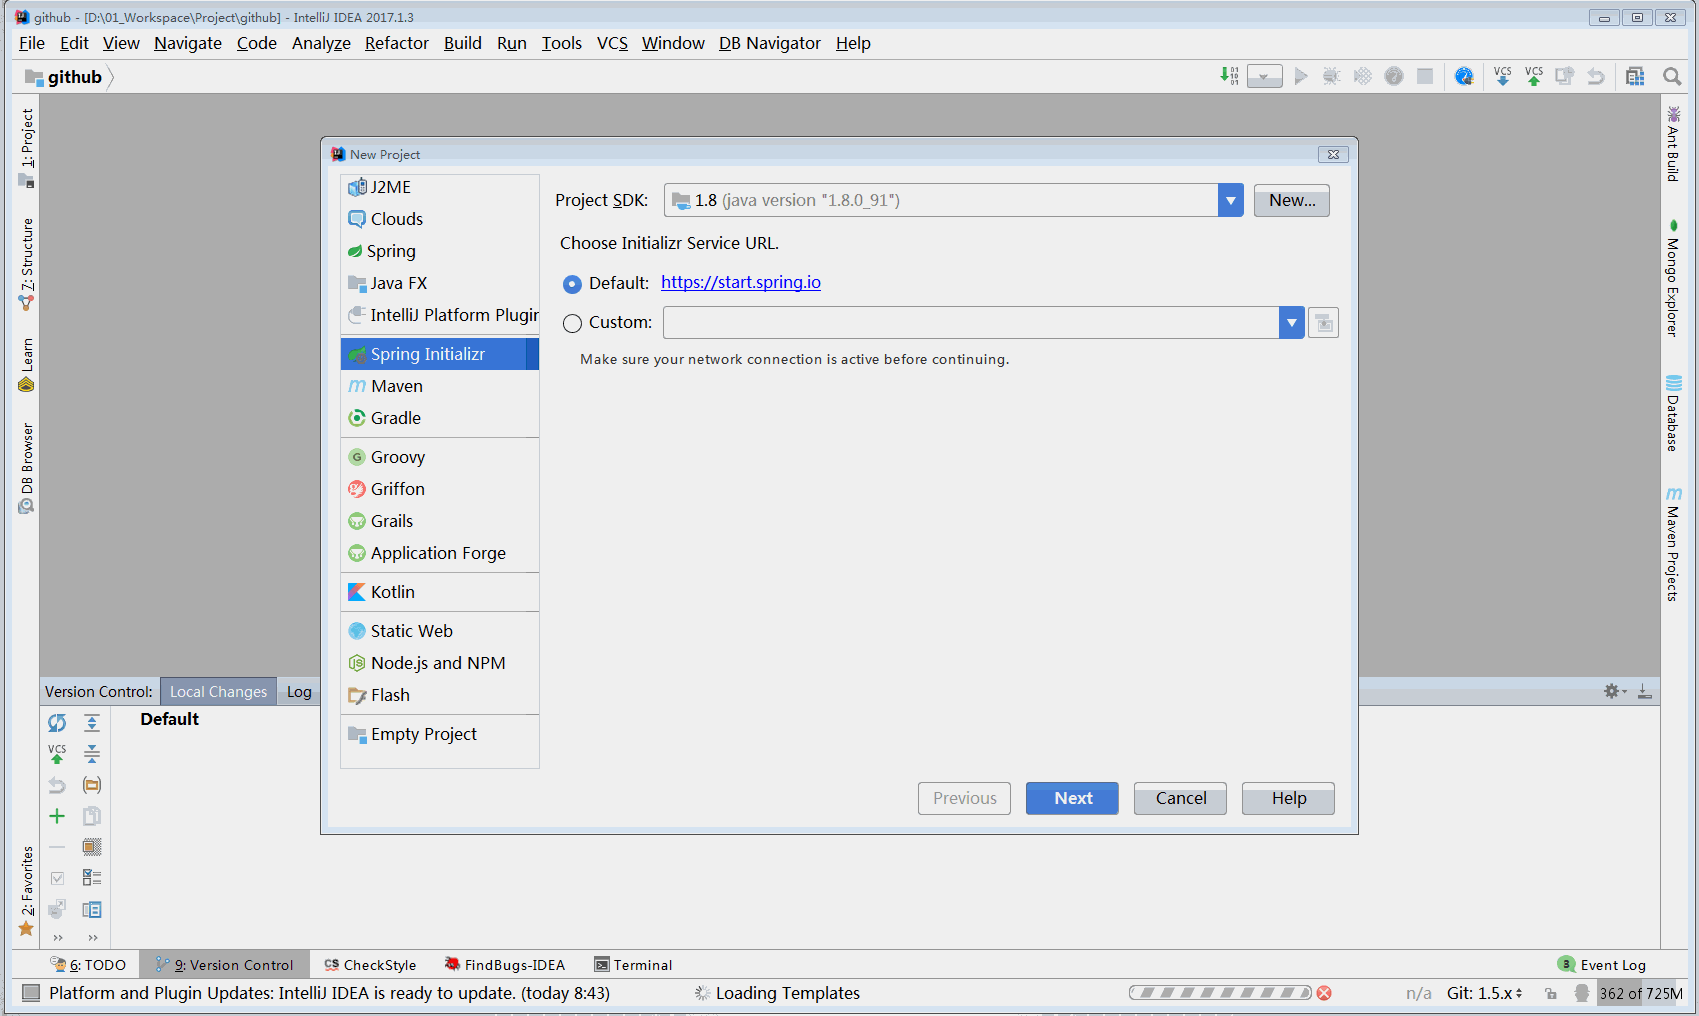Open Version Control panel gear settings
Screen dimensions: 1699x1016
(x=1614, y=691)
